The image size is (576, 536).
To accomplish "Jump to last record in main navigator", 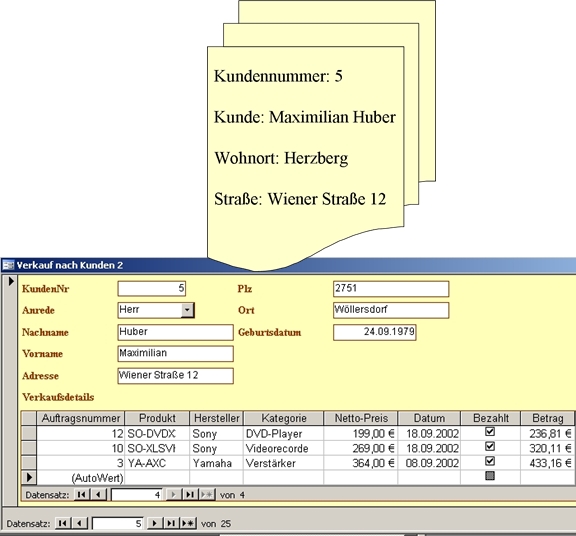I will coord(171,523).
